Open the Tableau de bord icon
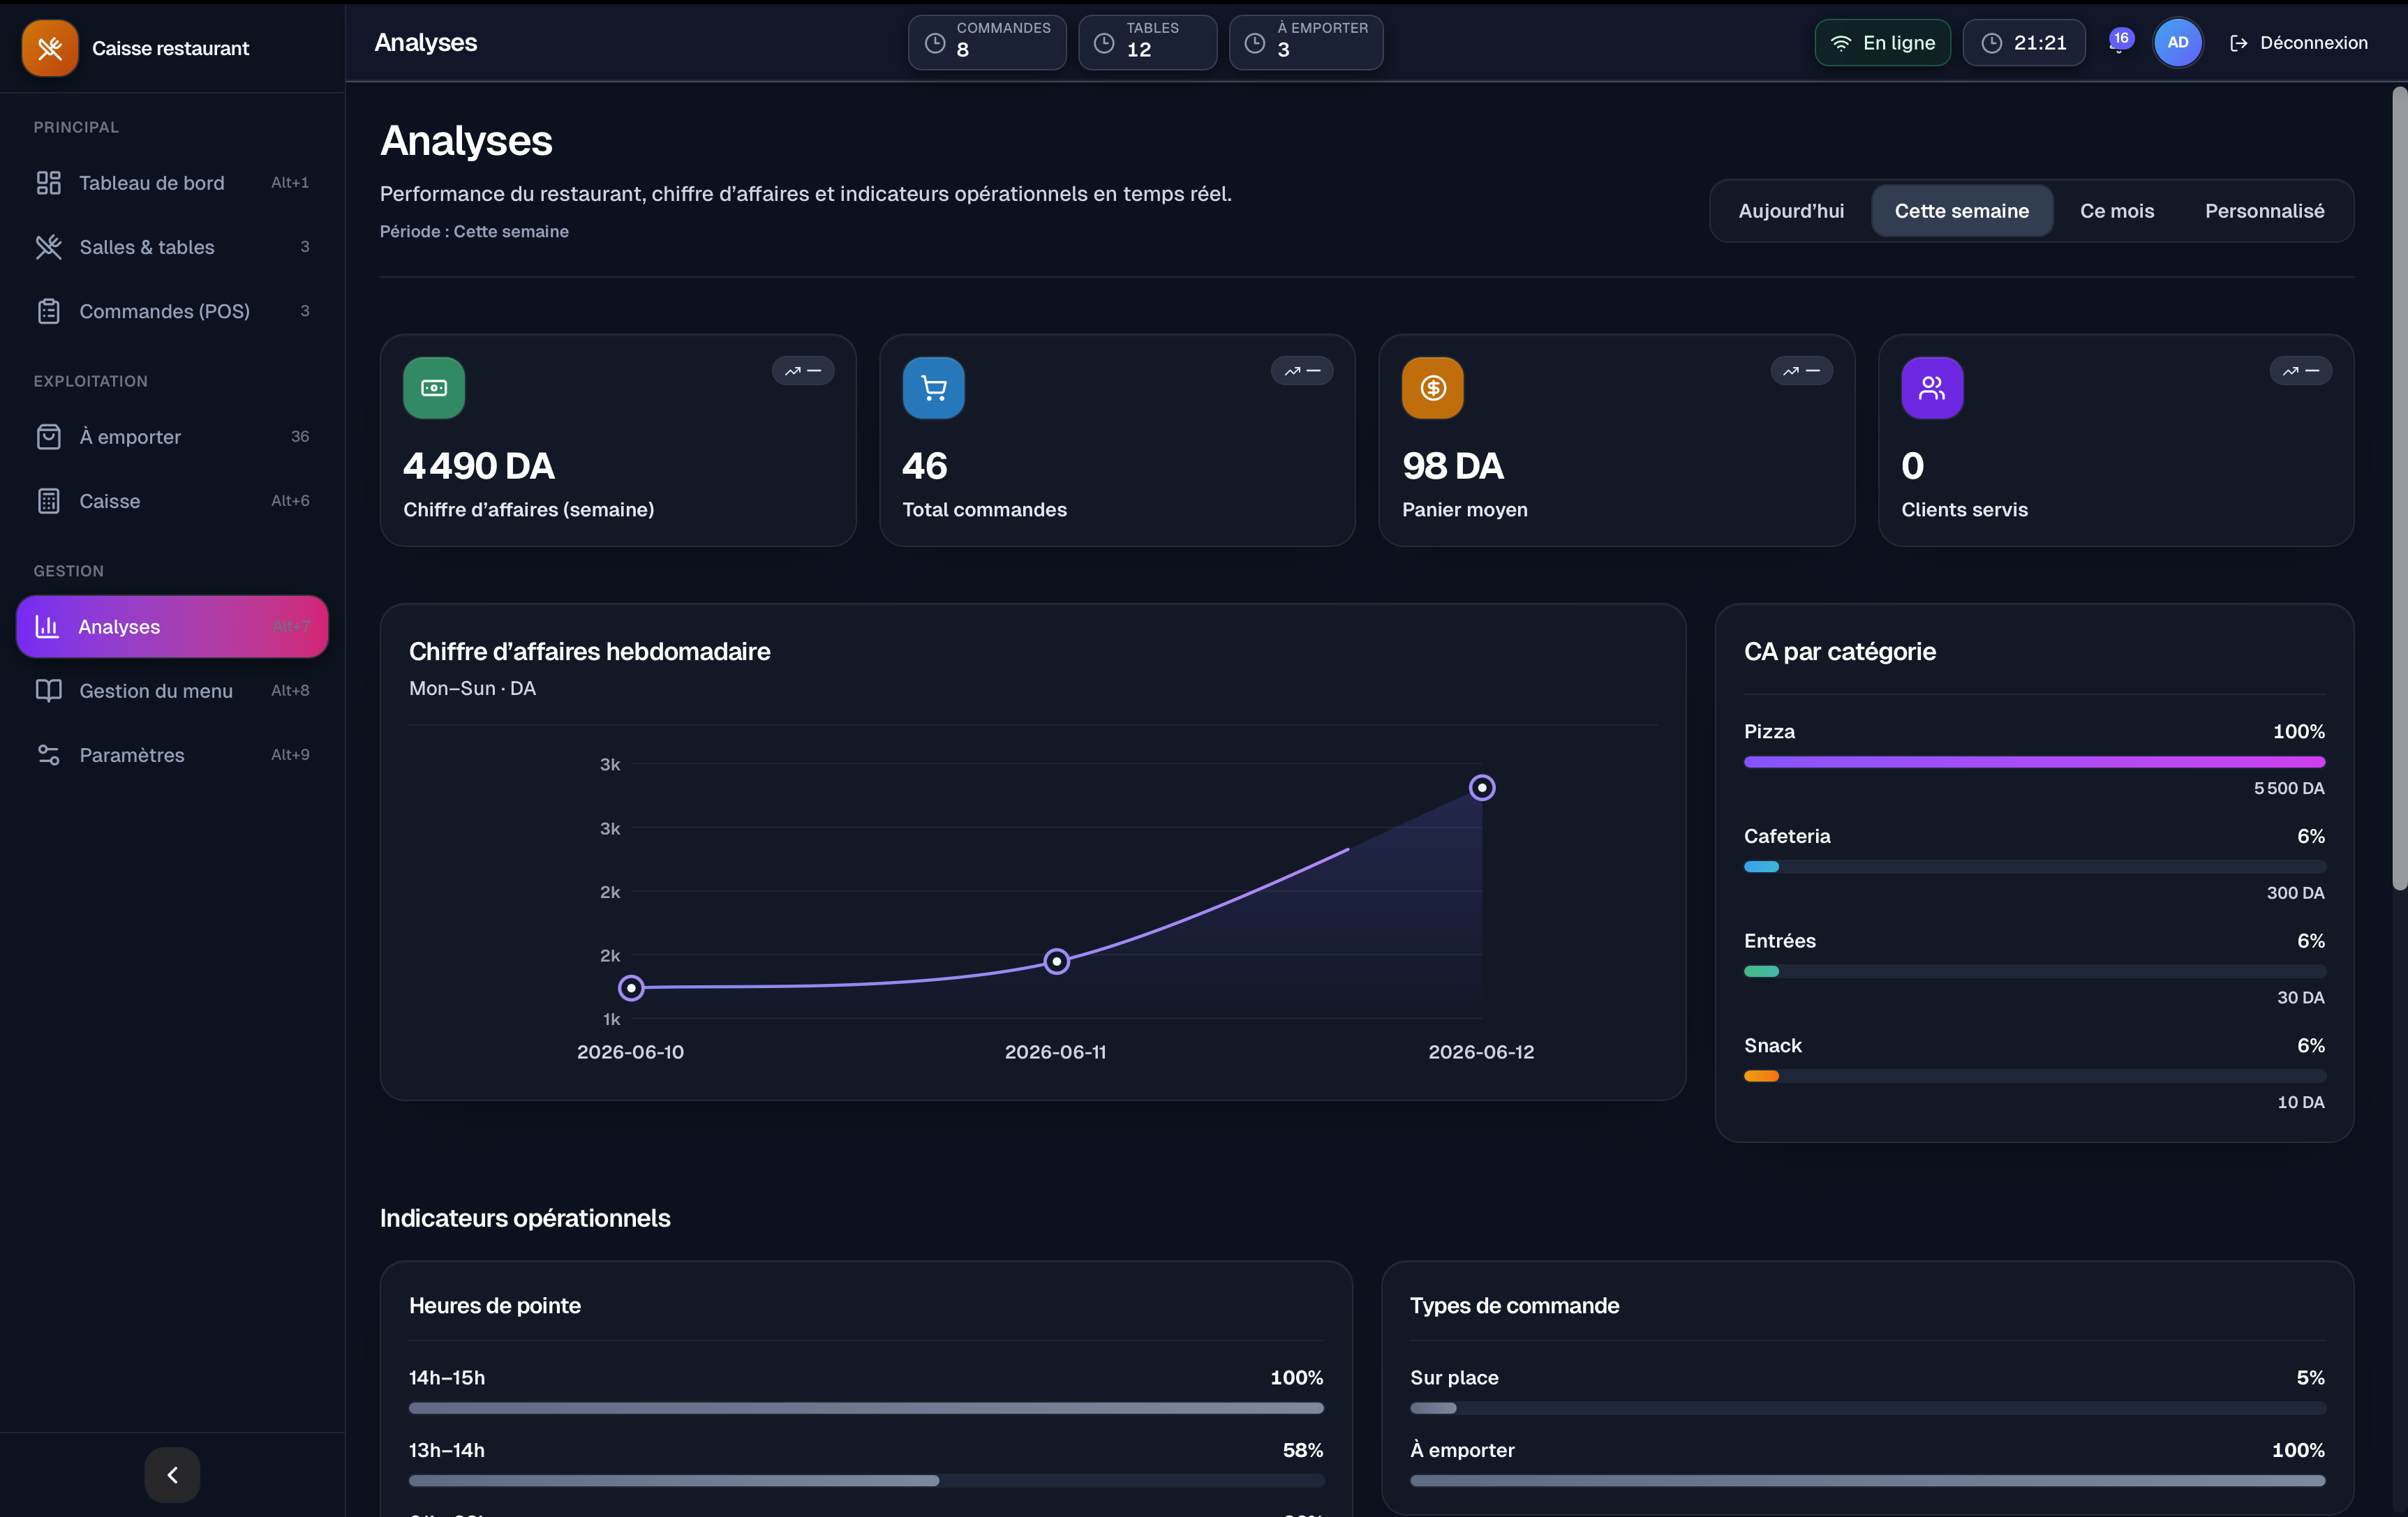 pos(49,183)
